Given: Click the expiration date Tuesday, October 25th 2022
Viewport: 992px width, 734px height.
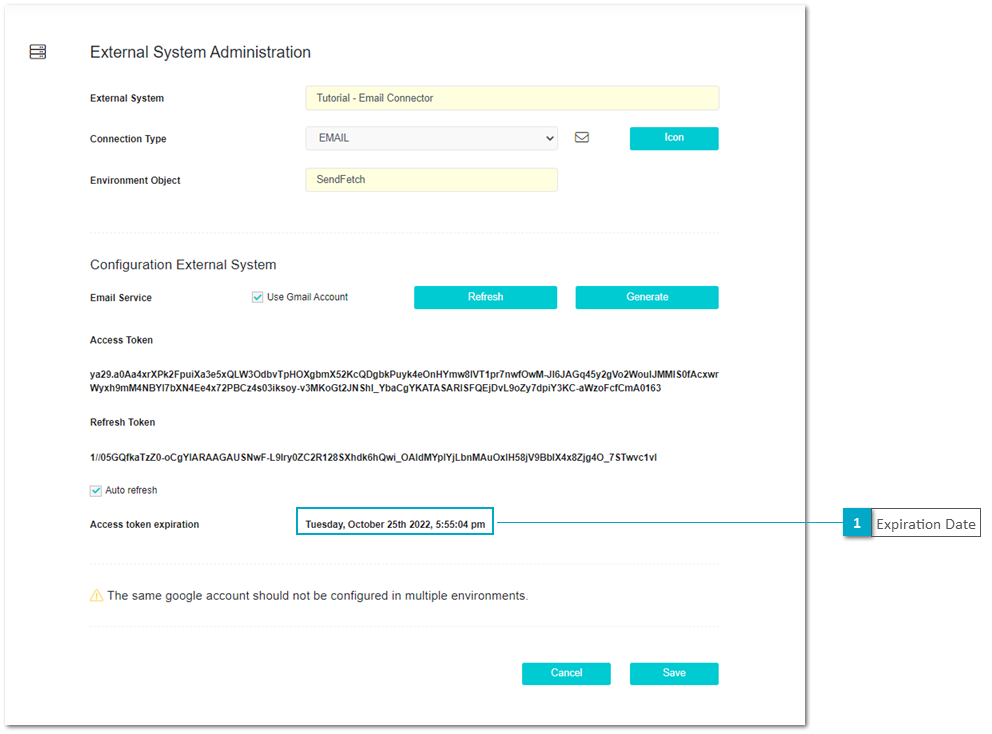Looking at the screenshot, I should click(x=395, y=524).
